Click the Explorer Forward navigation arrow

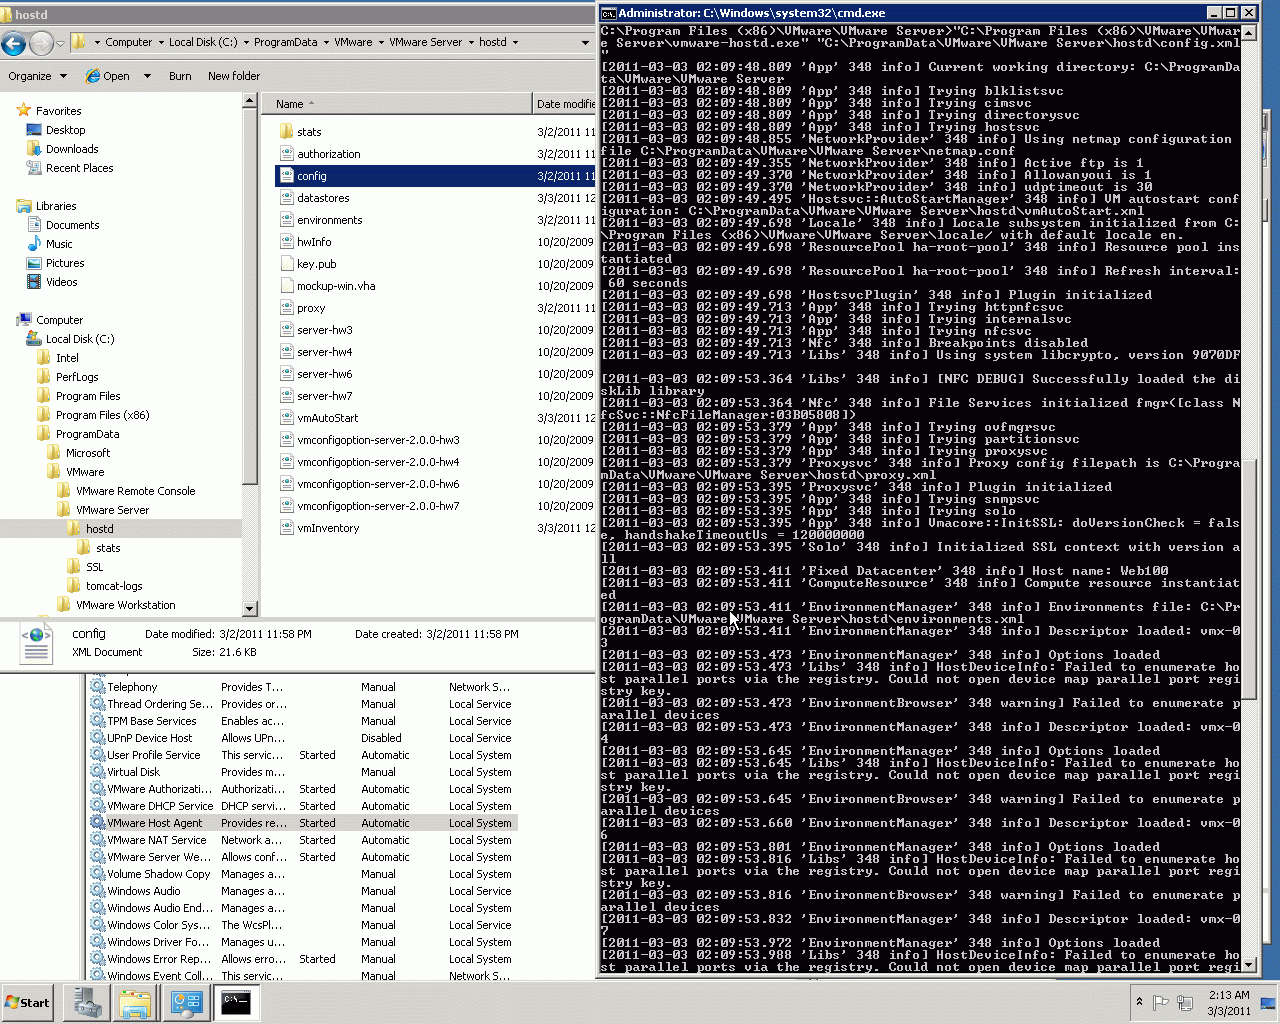(41, 43)
